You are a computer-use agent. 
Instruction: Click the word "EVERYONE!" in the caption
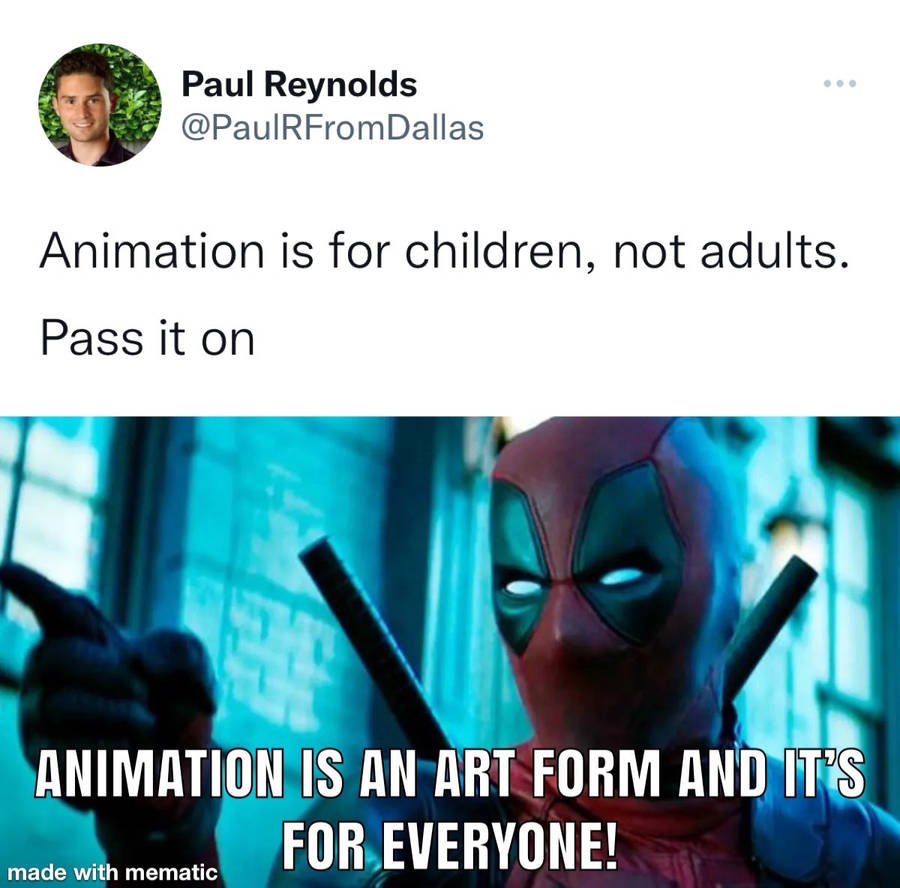point(498,845)
